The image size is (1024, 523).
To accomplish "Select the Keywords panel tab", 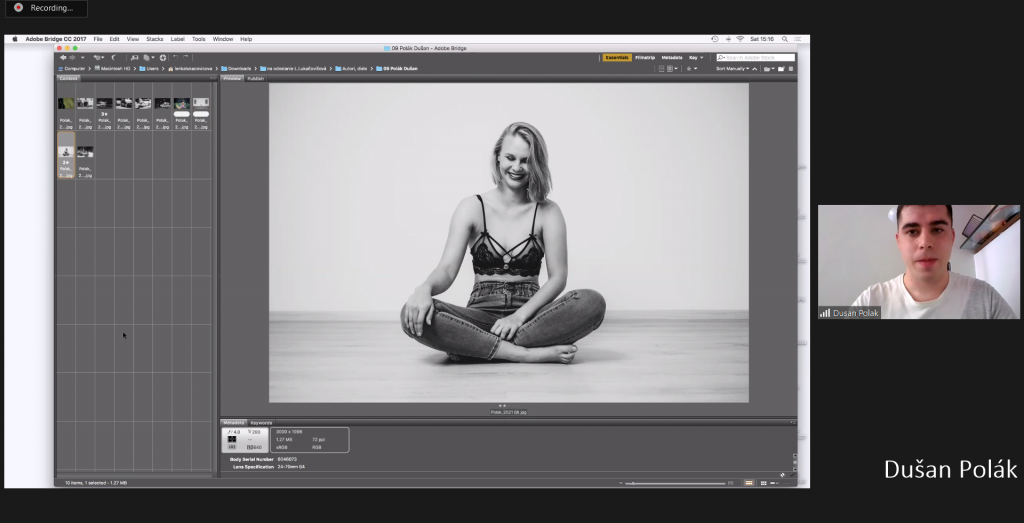I will click(261, 422).
